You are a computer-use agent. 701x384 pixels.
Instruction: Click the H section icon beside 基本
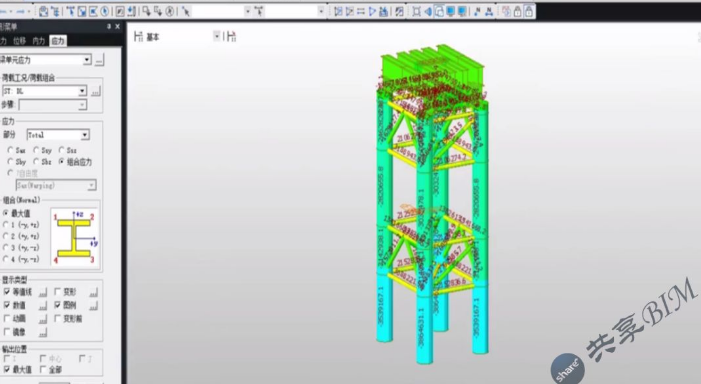pyautogui.click(x=139, y=37)
